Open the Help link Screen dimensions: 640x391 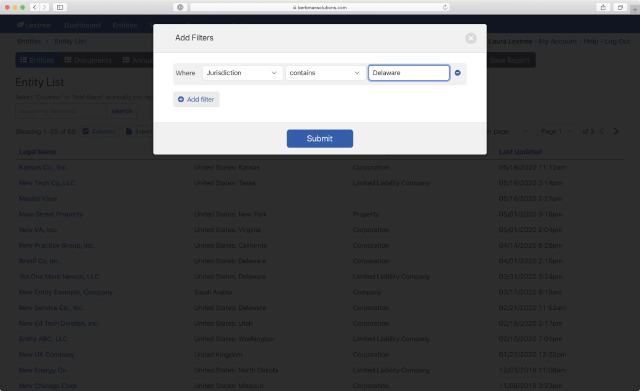[x=591, y=41]
